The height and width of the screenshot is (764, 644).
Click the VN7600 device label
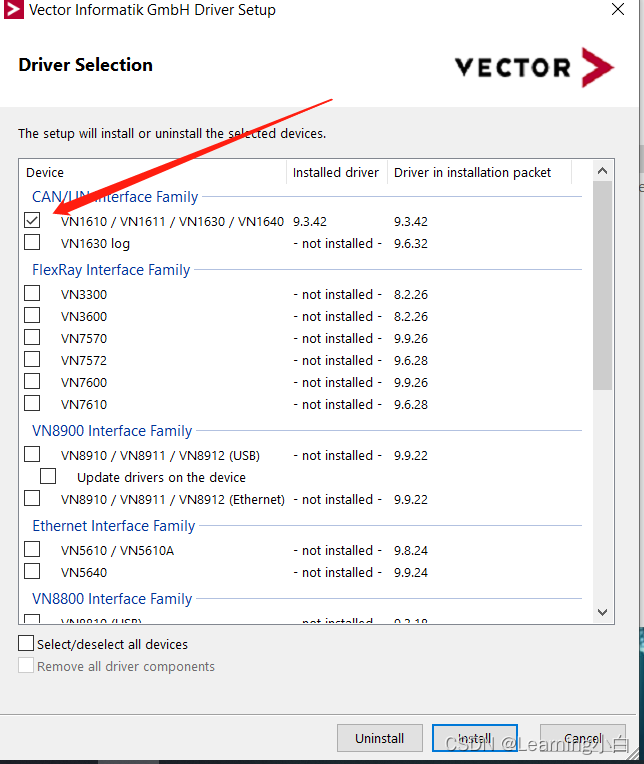[84, 382]
